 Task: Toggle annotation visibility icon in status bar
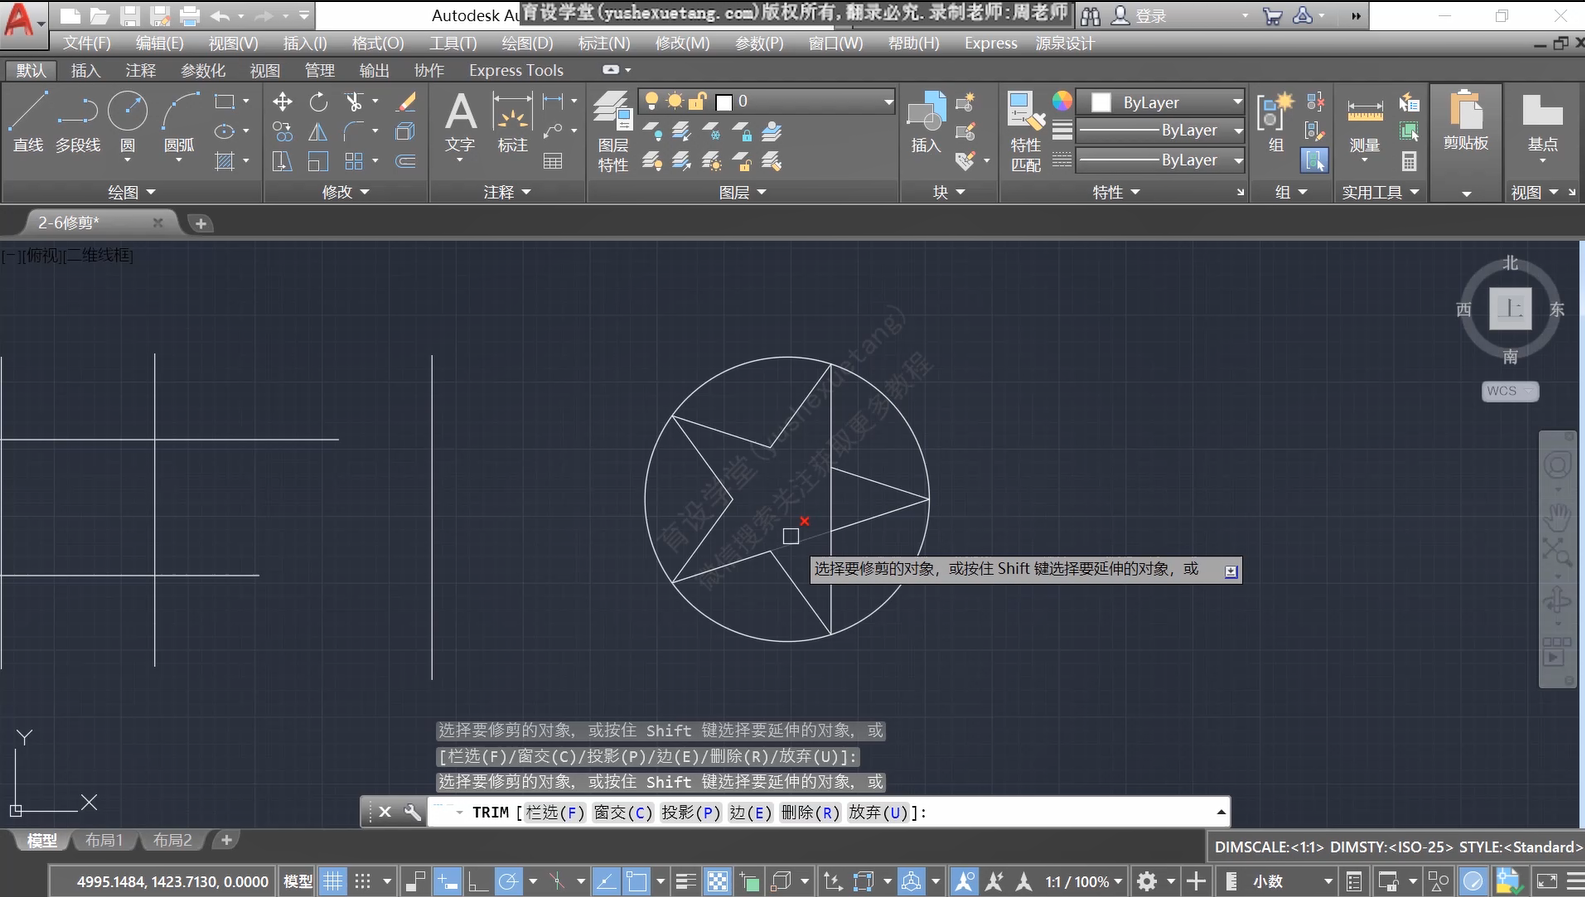[x=964, y=881]
